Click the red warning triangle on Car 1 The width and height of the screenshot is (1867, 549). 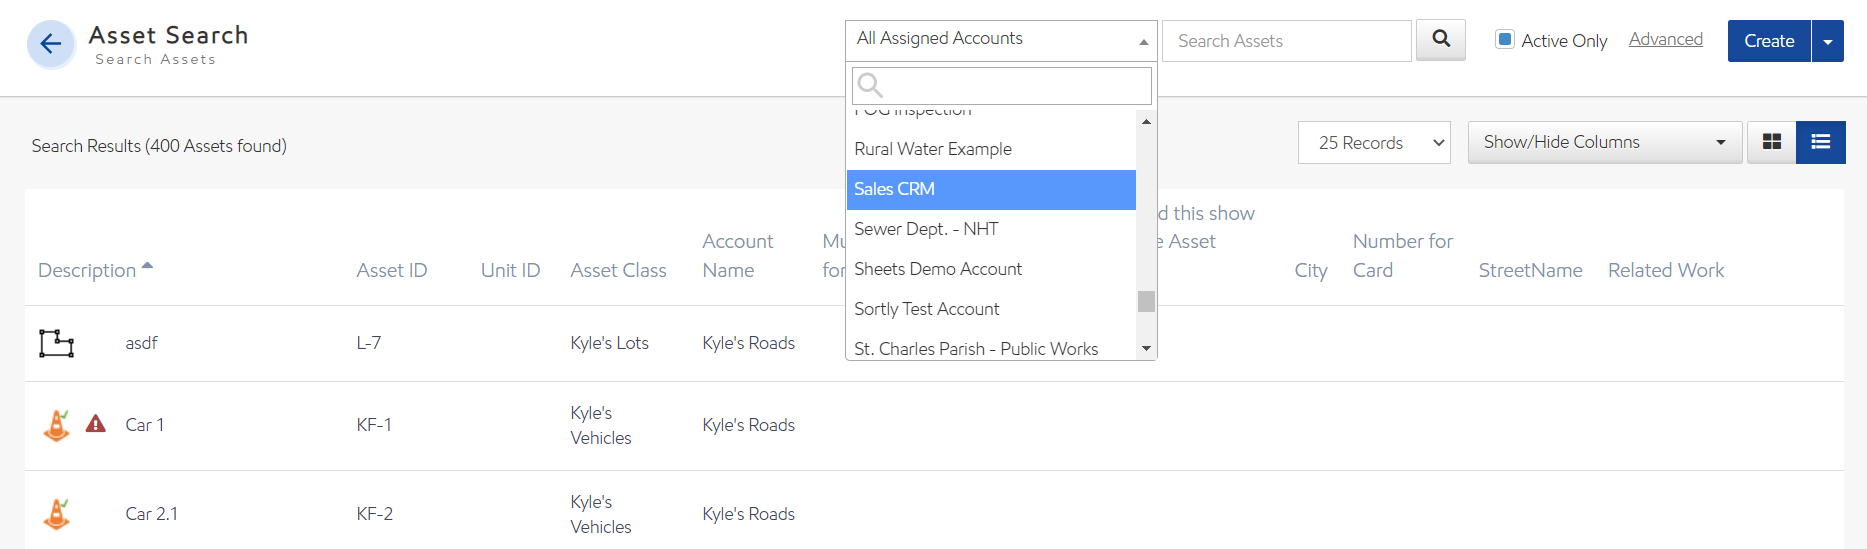tap(96, 424)
